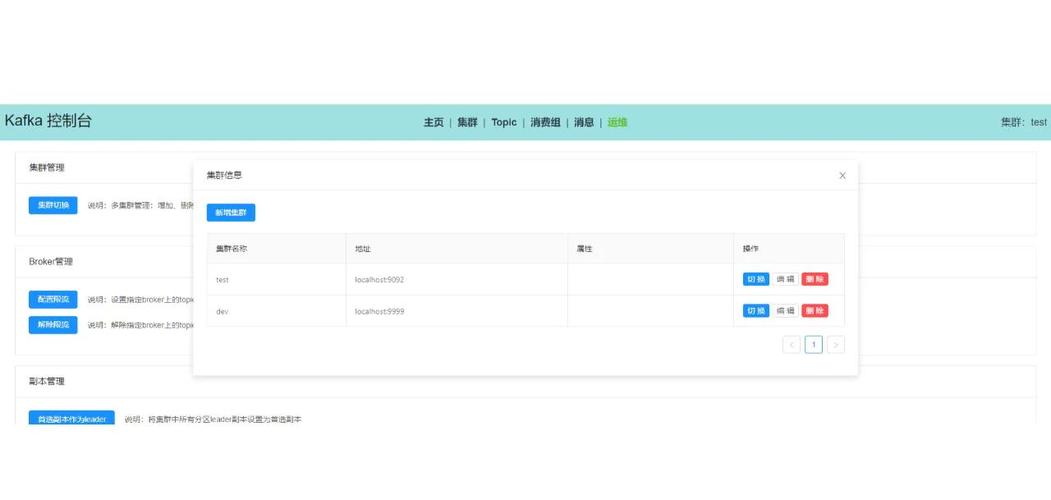Click 删除 for the test cluster row
This screenshot has height=500, width=1051.
pyautogui.click(x=815, y=279)
